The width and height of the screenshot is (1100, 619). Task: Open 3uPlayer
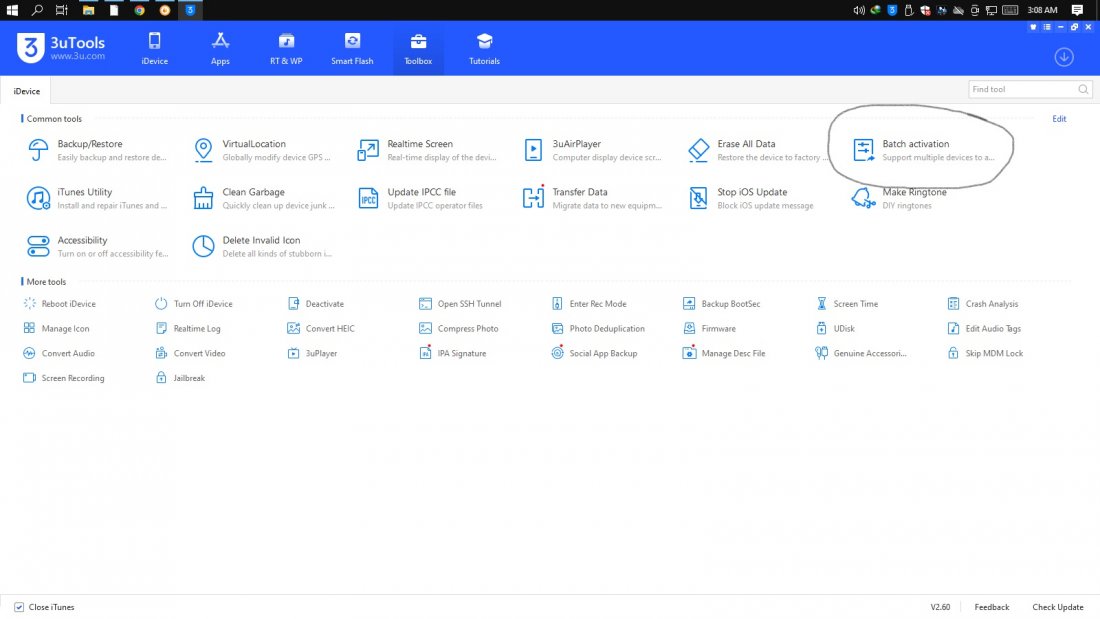point(312,353)
